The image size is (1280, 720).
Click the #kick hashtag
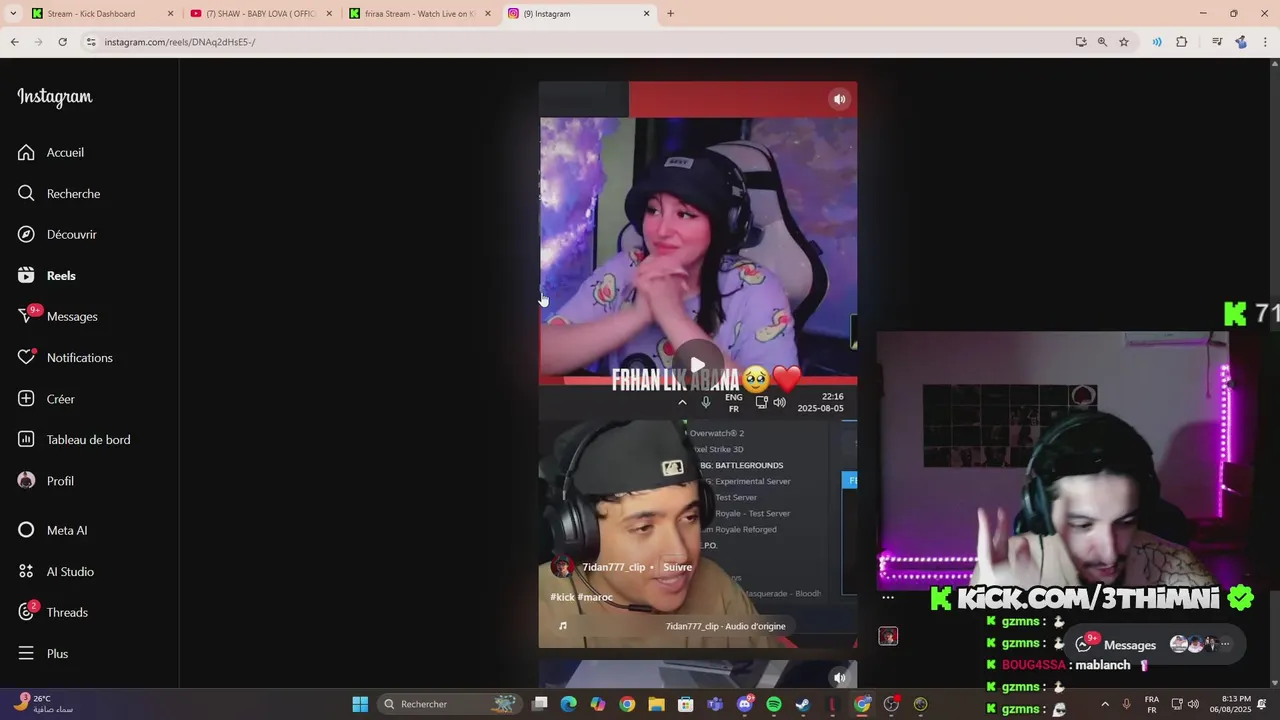pos(562,597)
